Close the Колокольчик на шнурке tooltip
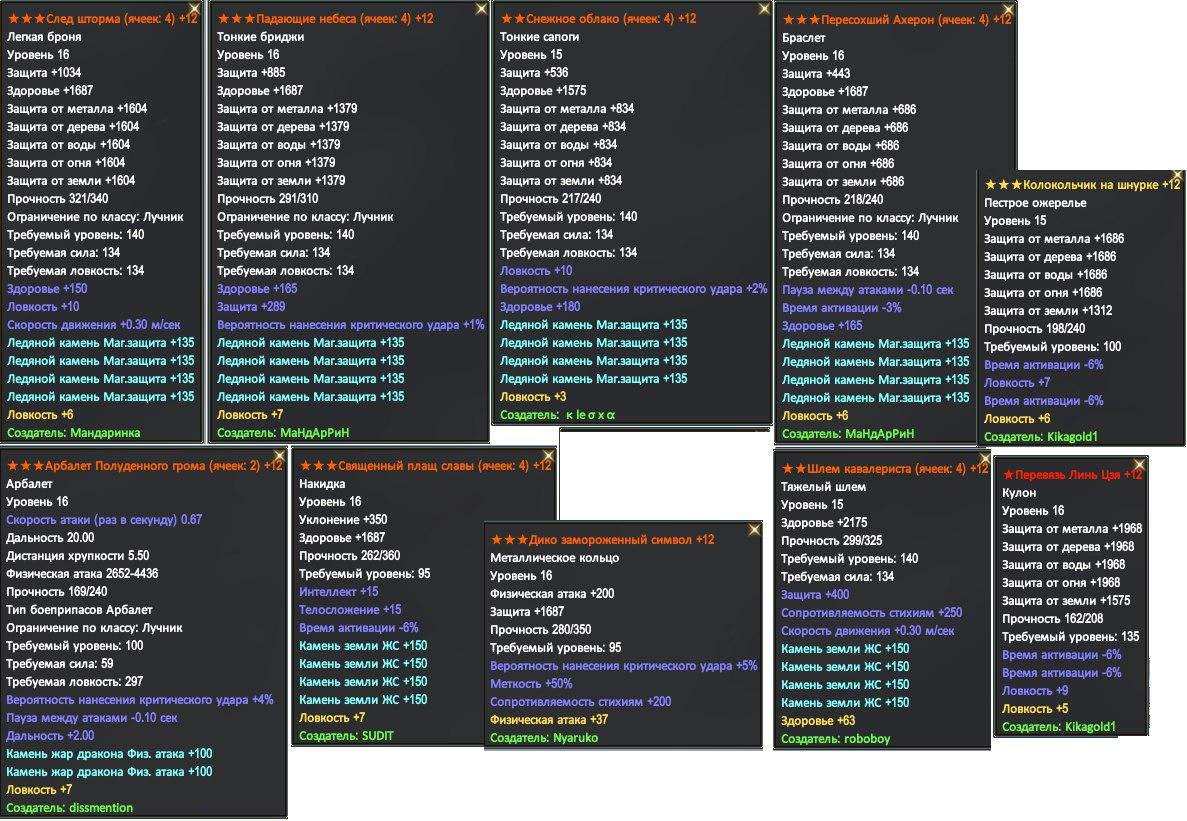Screen dimensions: 1187x821 click(1175, 176)
